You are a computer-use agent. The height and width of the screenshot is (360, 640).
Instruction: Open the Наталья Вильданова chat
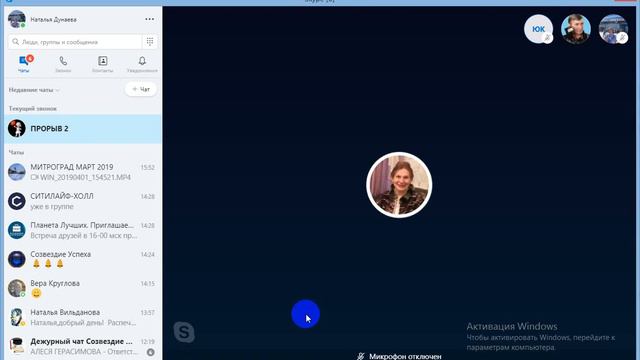[83, 317]
